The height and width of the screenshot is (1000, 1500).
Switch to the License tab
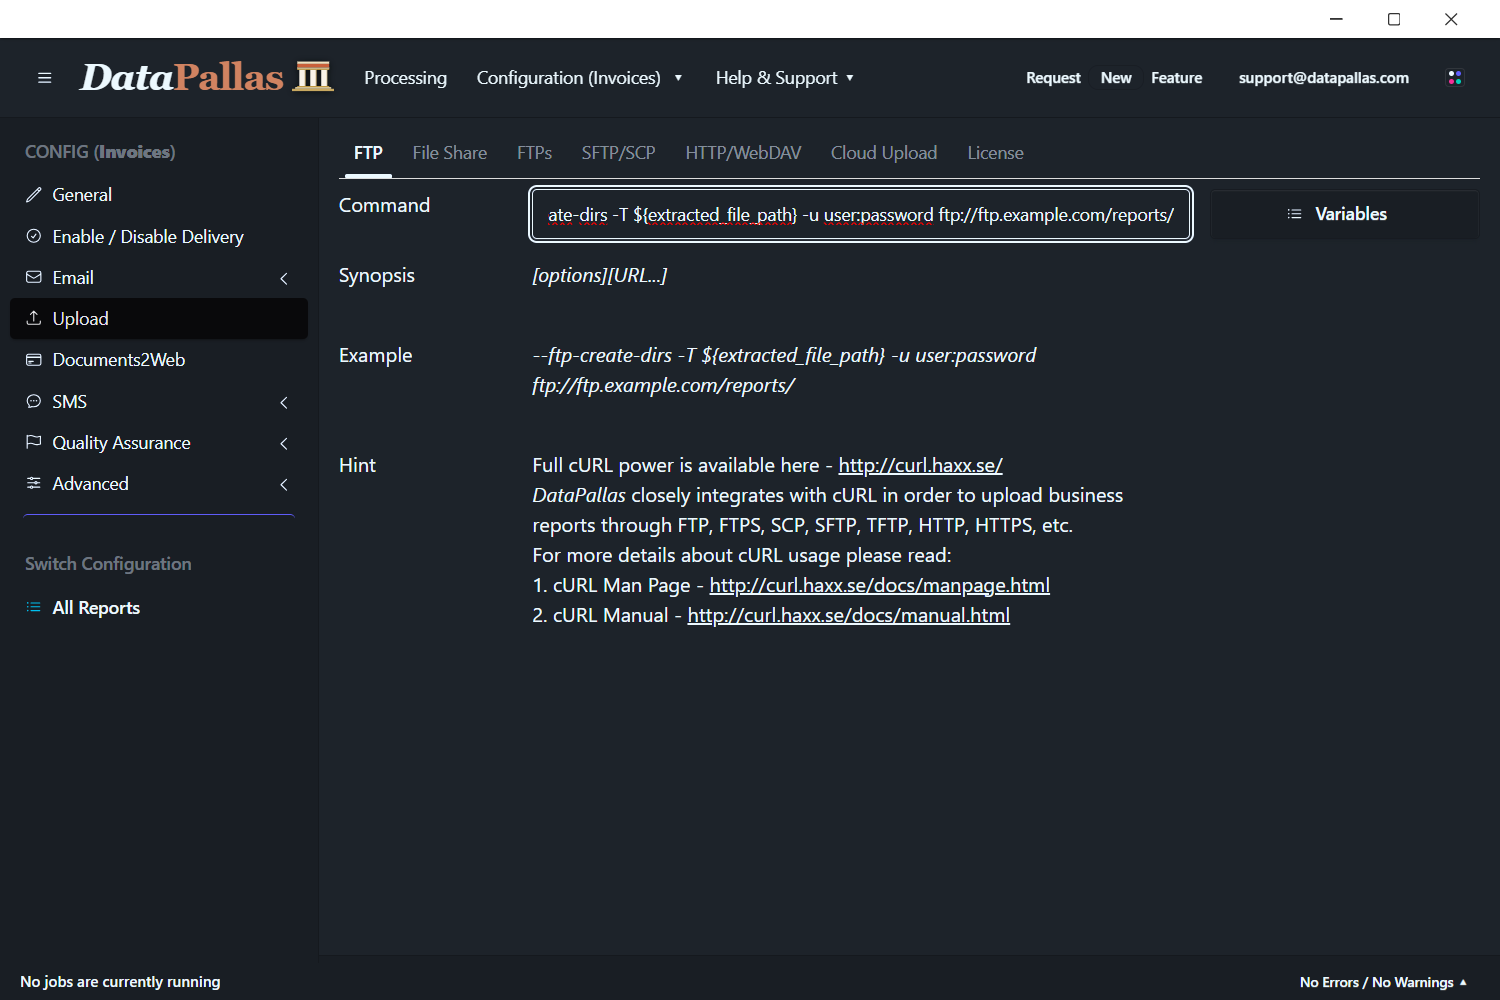[x=995, y=153]
